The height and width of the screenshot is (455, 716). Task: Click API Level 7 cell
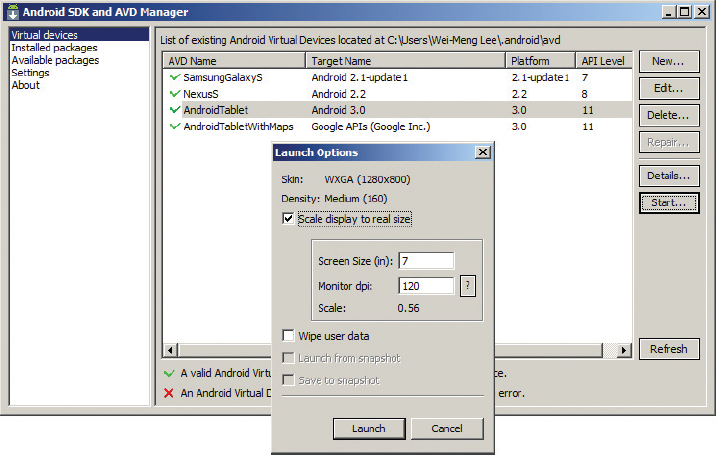[x=585, y=77]
